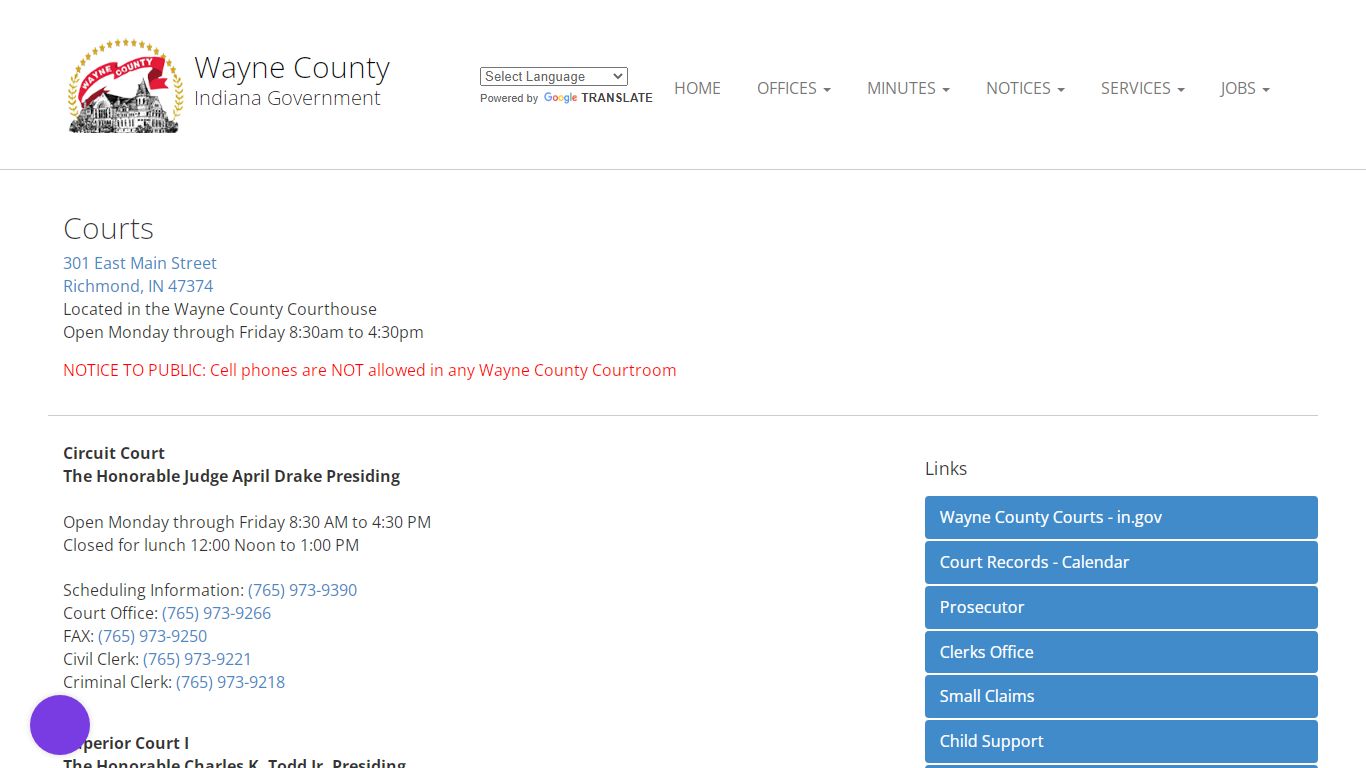The height and width of the screenshot is (768, 1366).
Task: Expand the JOBS menu
Action: pos(1245,88)
